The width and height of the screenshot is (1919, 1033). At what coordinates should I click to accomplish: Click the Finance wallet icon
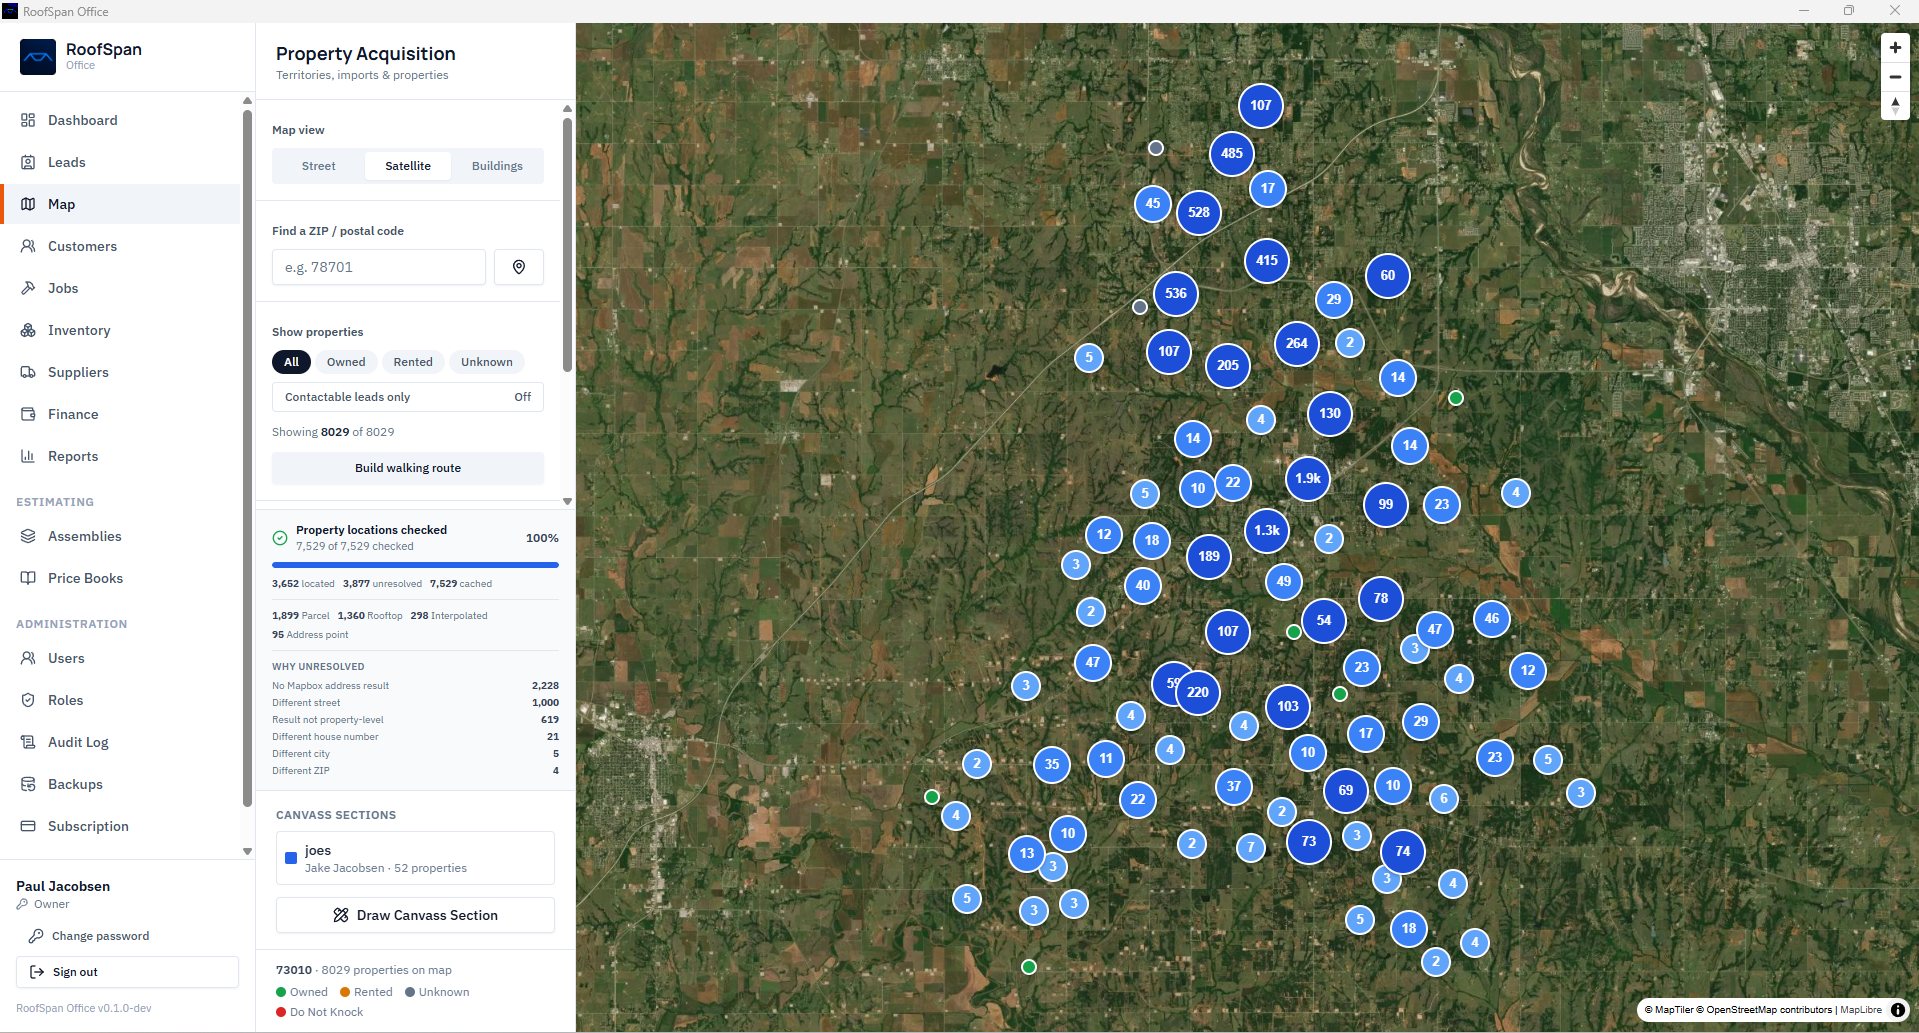coord(28,414)
